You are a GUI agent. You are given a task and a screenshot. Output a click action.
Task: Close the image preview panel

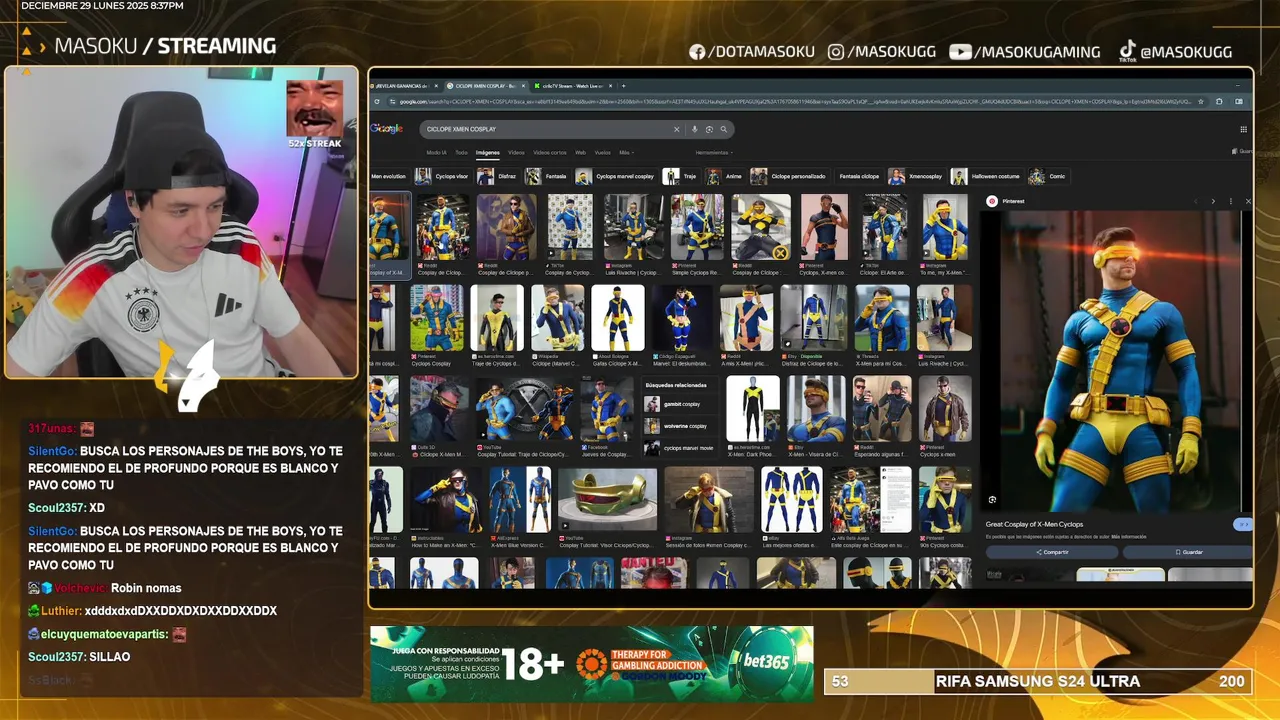click(x=1248, y=201)
